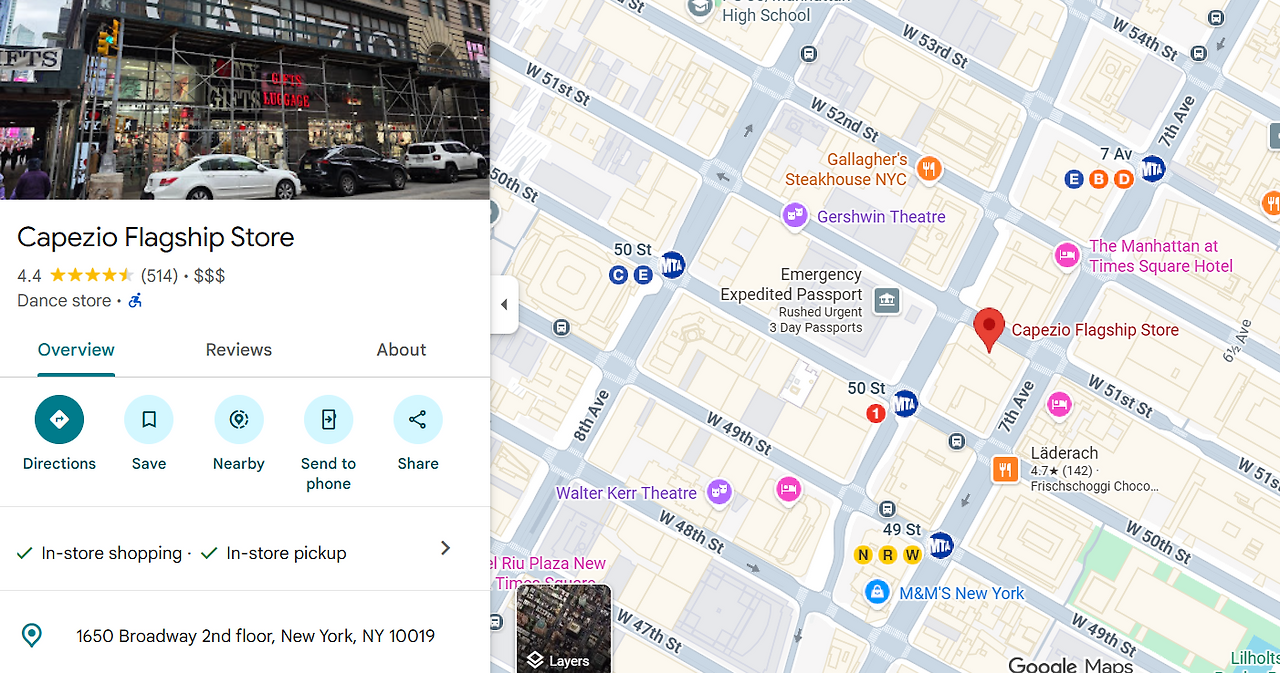Save this place with the bookmark icon
Viewport: 1280px width, 673px height.
149,420
